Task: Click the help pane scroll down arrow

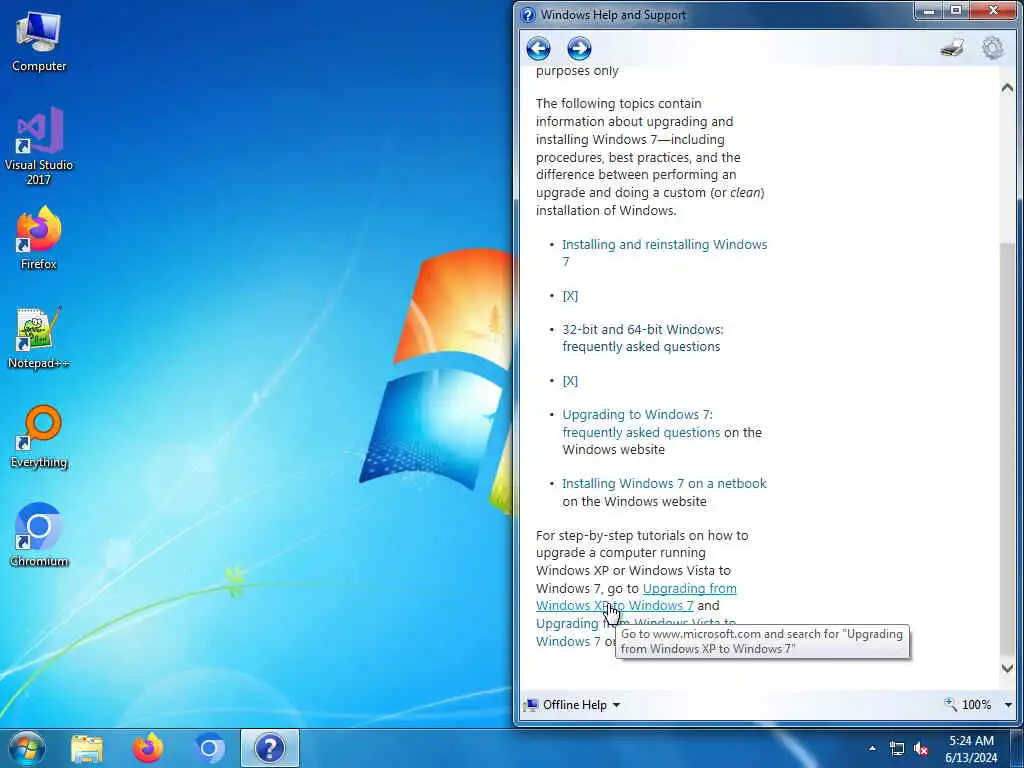Action: [1007, 668]
